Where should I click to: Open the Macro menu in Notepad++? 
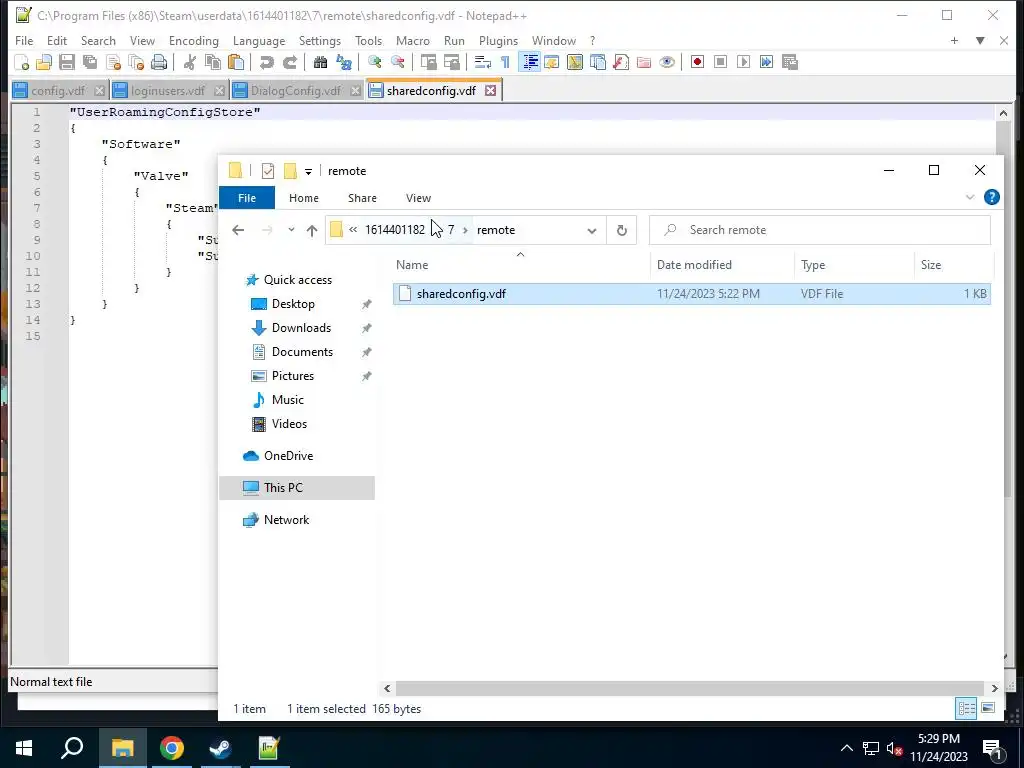tap(413, 40)
